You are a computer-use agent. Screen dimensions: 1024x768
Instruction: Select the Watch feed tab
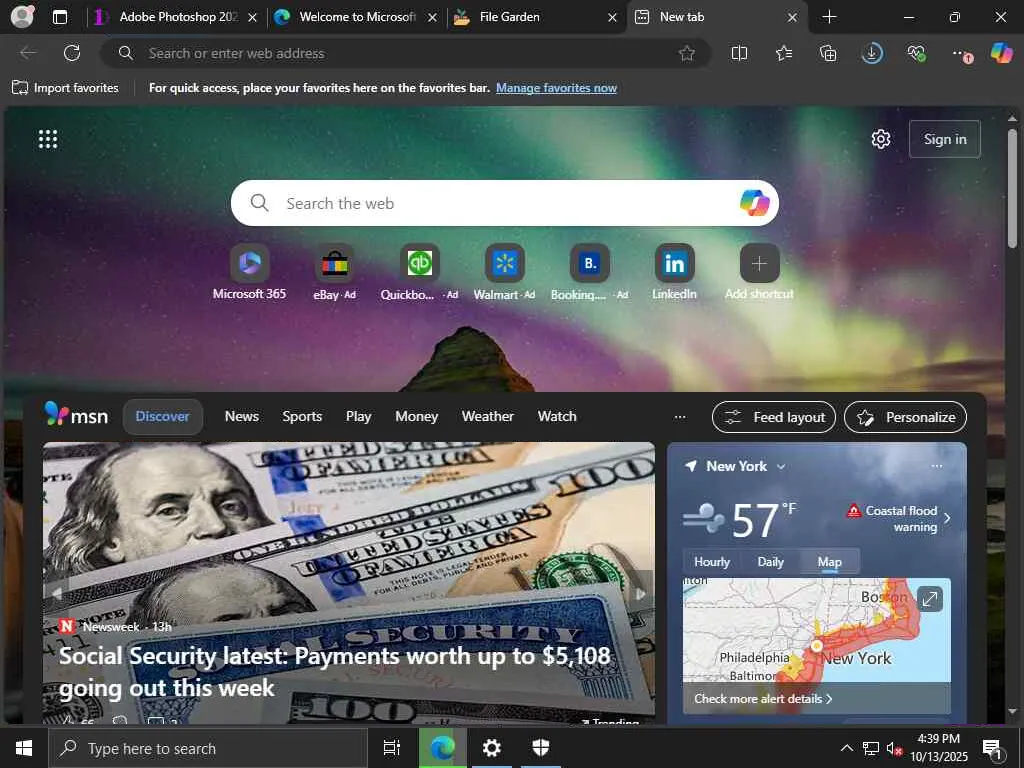[x=557, y=417]
